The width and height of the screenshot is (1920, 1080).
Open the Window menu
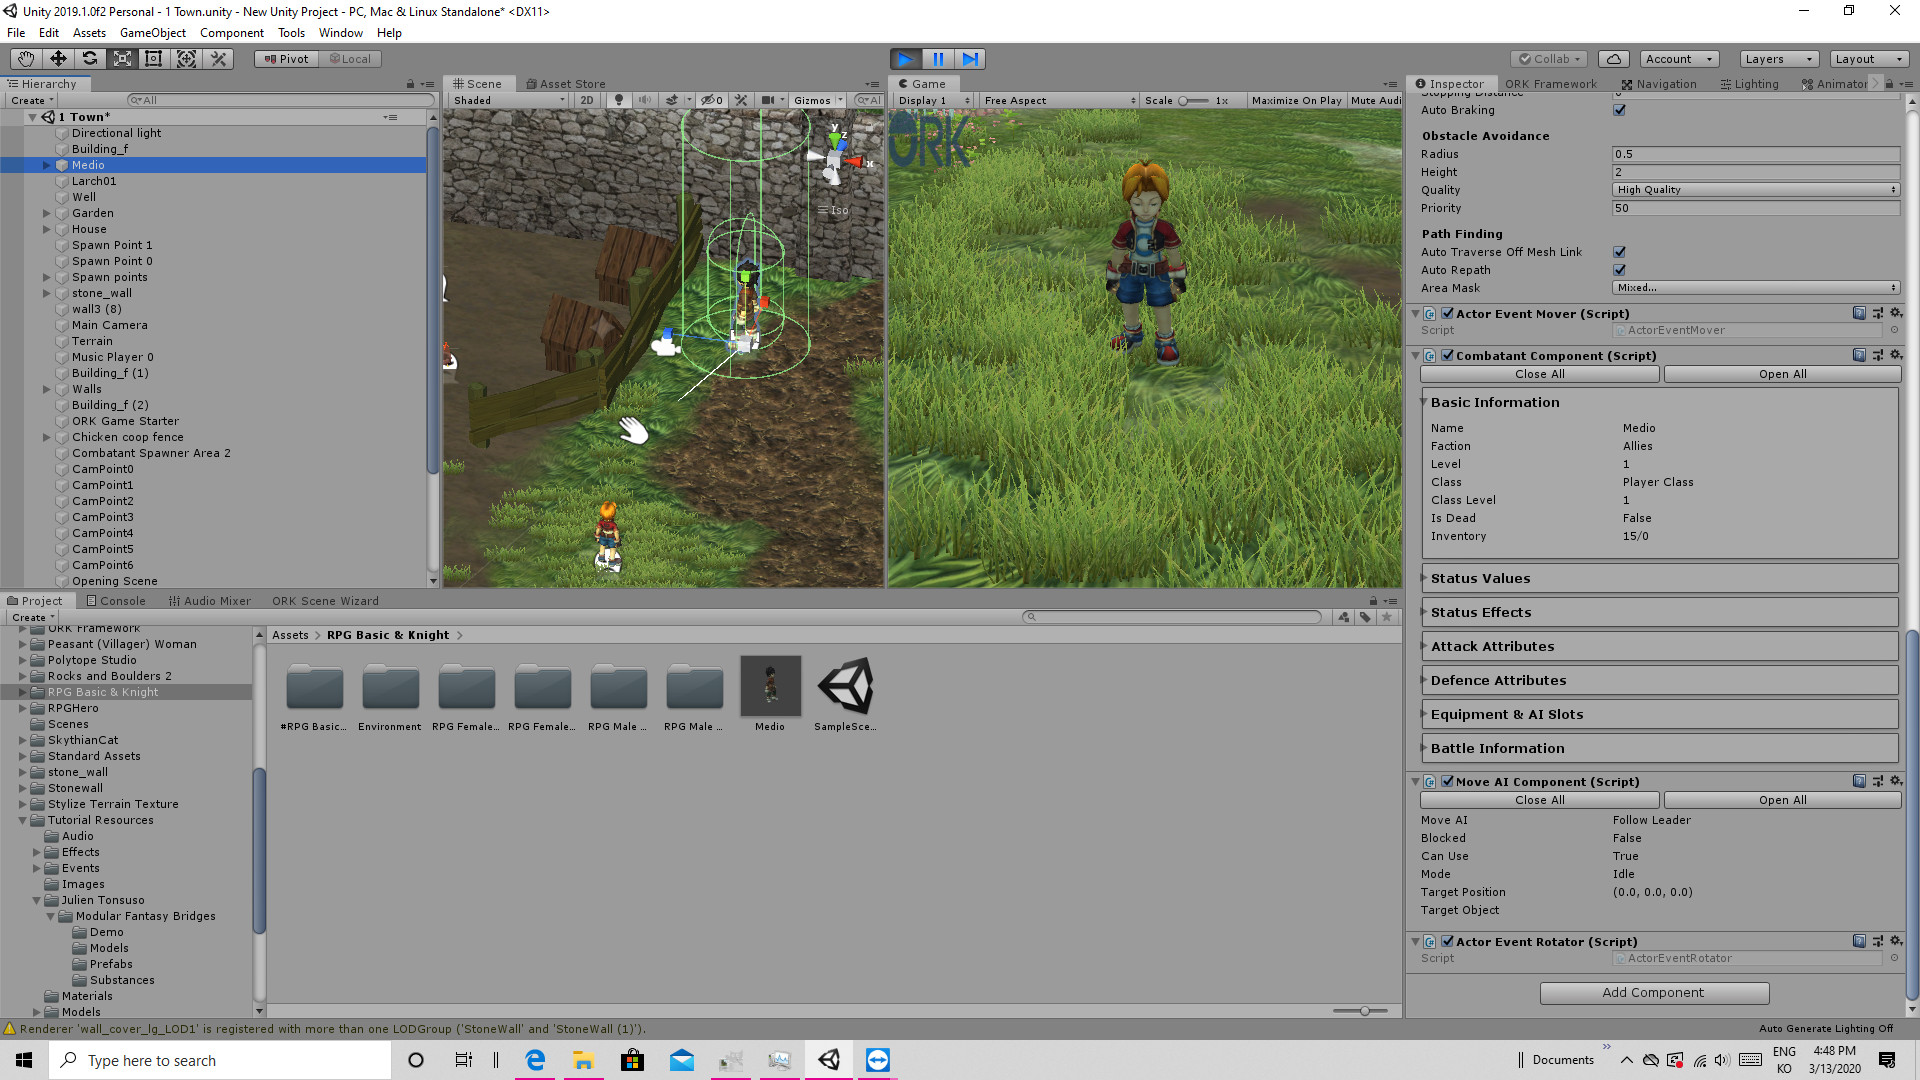coord(341,33)
